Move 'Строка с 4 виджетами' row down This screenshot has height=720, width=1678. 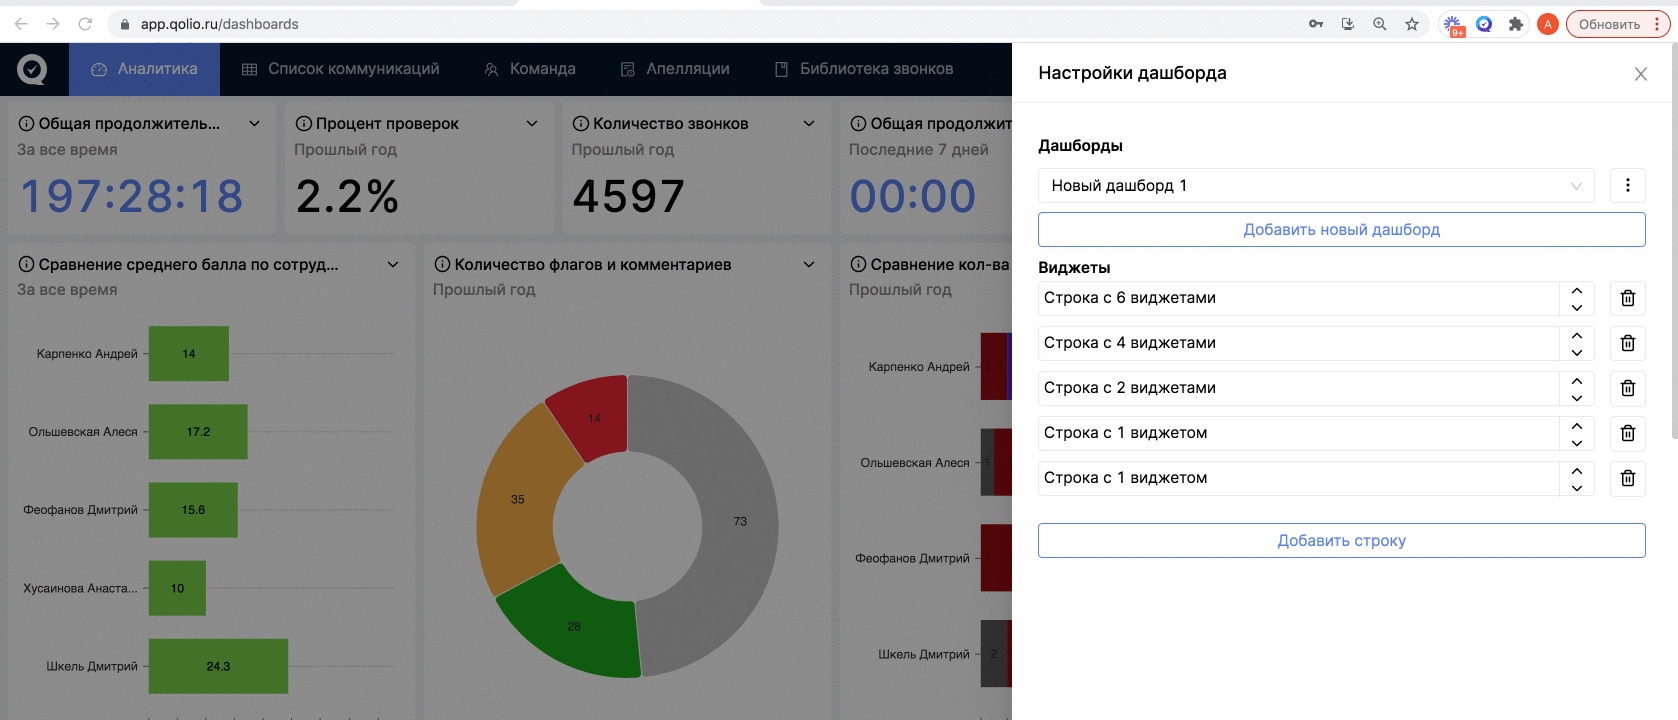[1576, 352]
